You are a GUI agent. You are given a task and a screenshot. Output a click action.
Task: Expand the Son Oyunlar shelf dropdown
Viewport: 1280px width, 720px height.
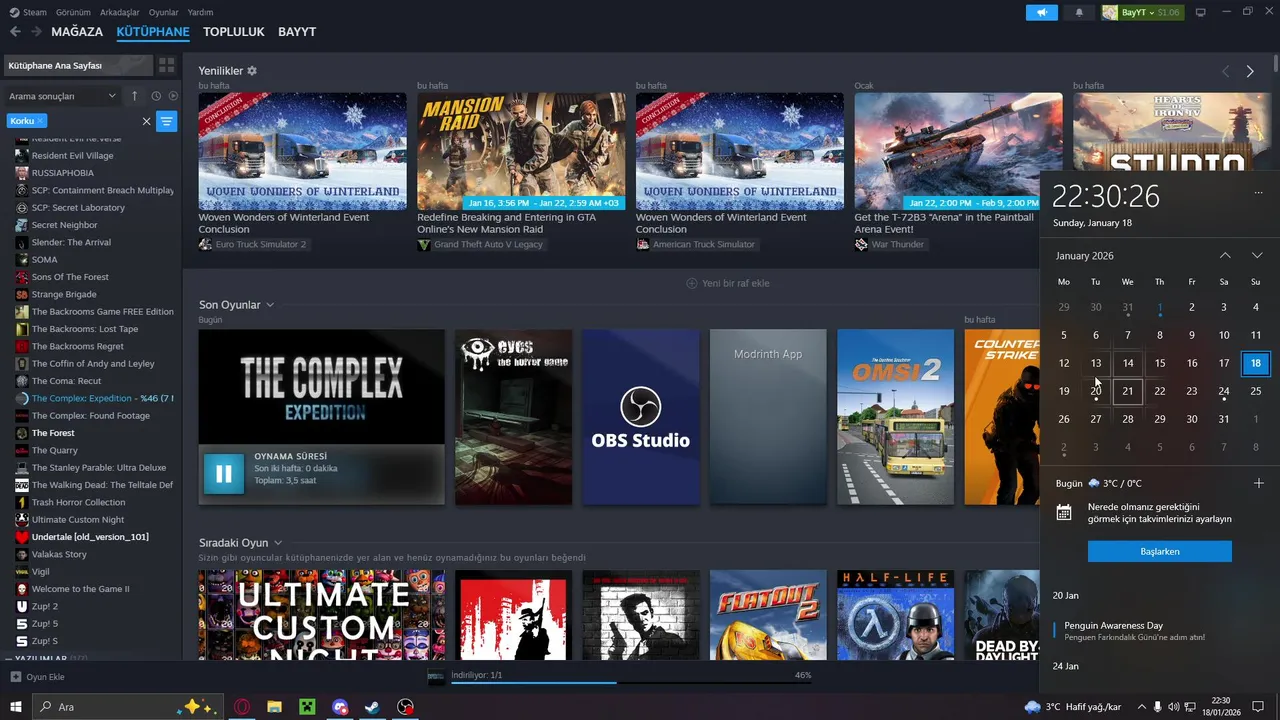[x=270, y=305]
